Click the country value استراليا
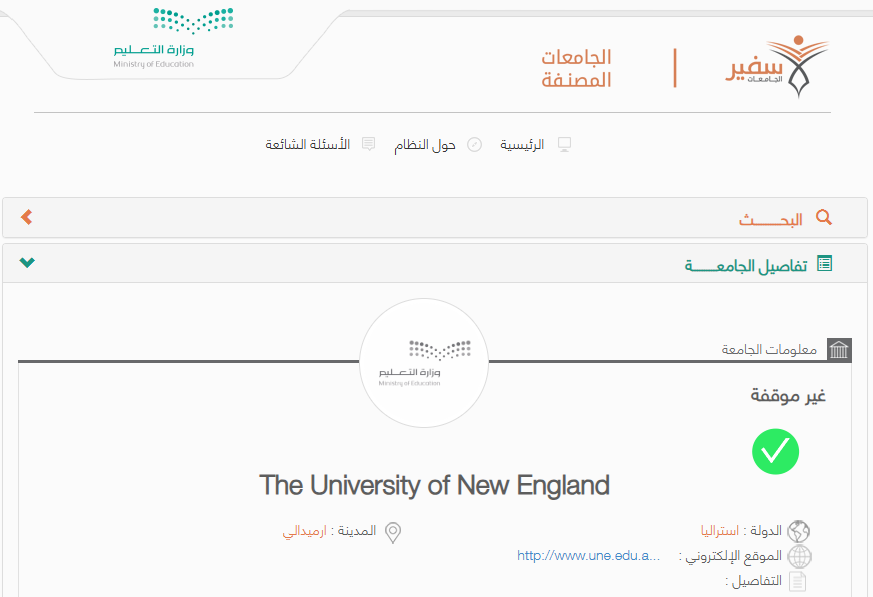873x597 pixels. [720, 531]
